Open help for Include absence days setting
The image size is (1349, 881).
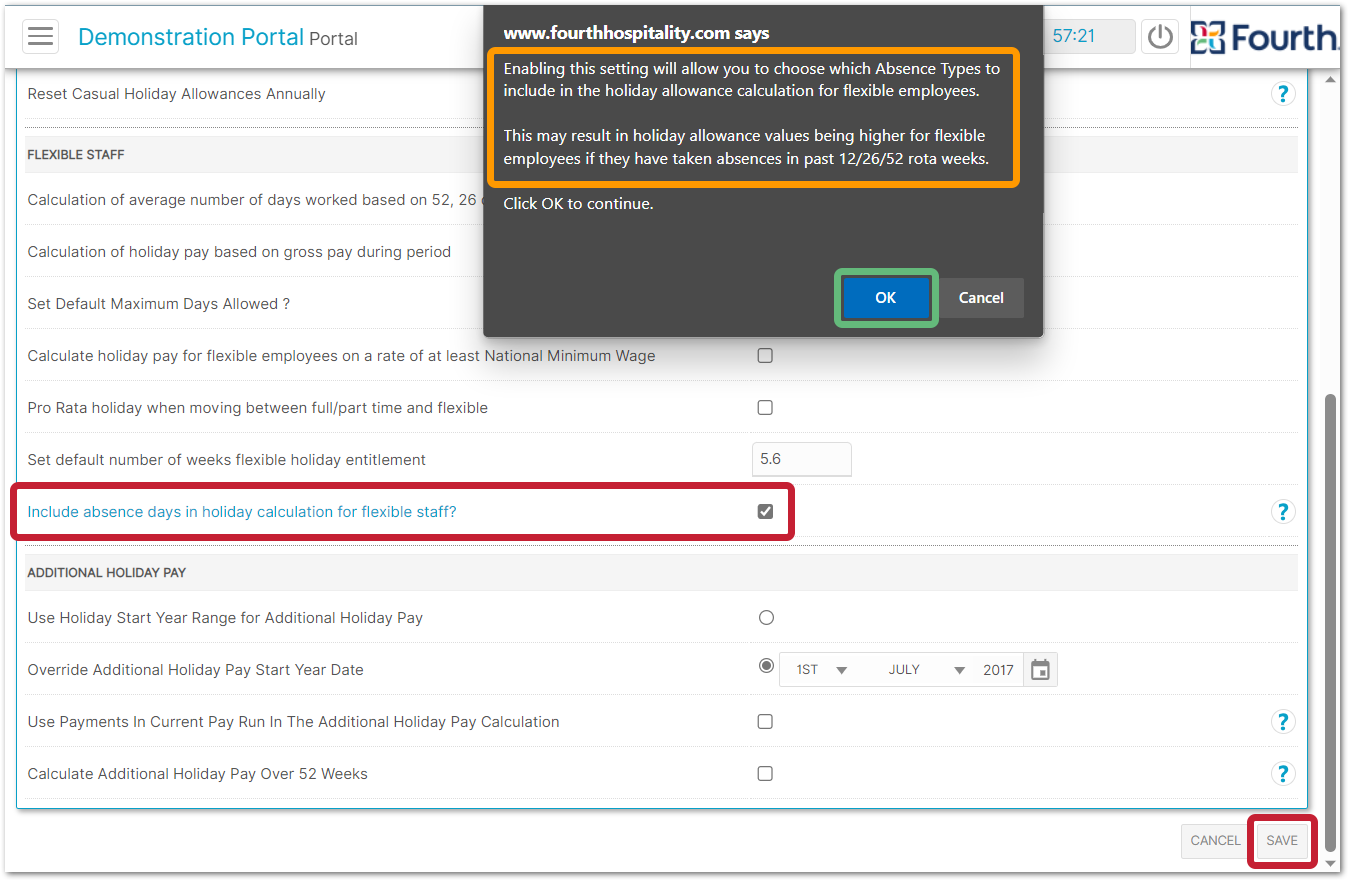pos(1282,512)
